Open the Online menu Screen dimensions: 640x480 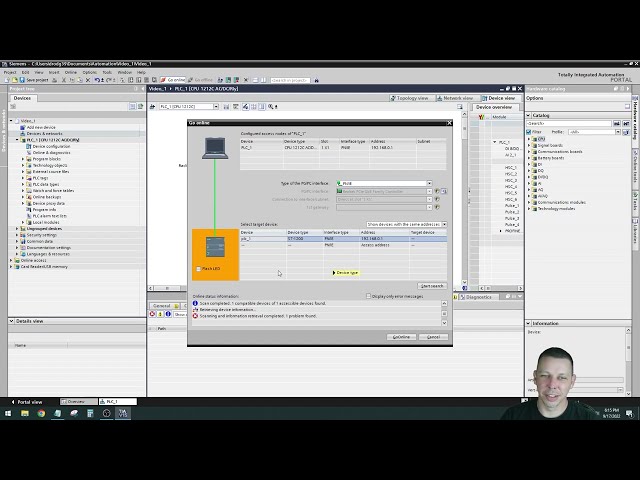click(x=71, y=72)
